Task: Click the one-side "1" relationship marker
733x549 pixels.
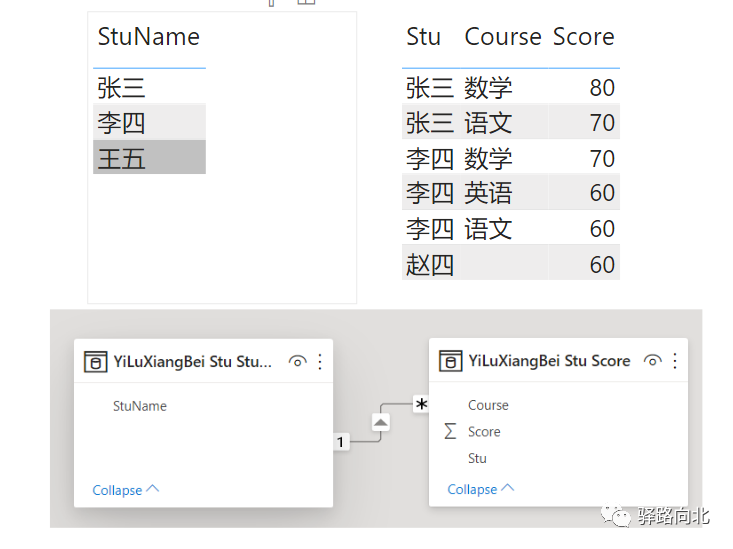Action: (x=341, y=441)
